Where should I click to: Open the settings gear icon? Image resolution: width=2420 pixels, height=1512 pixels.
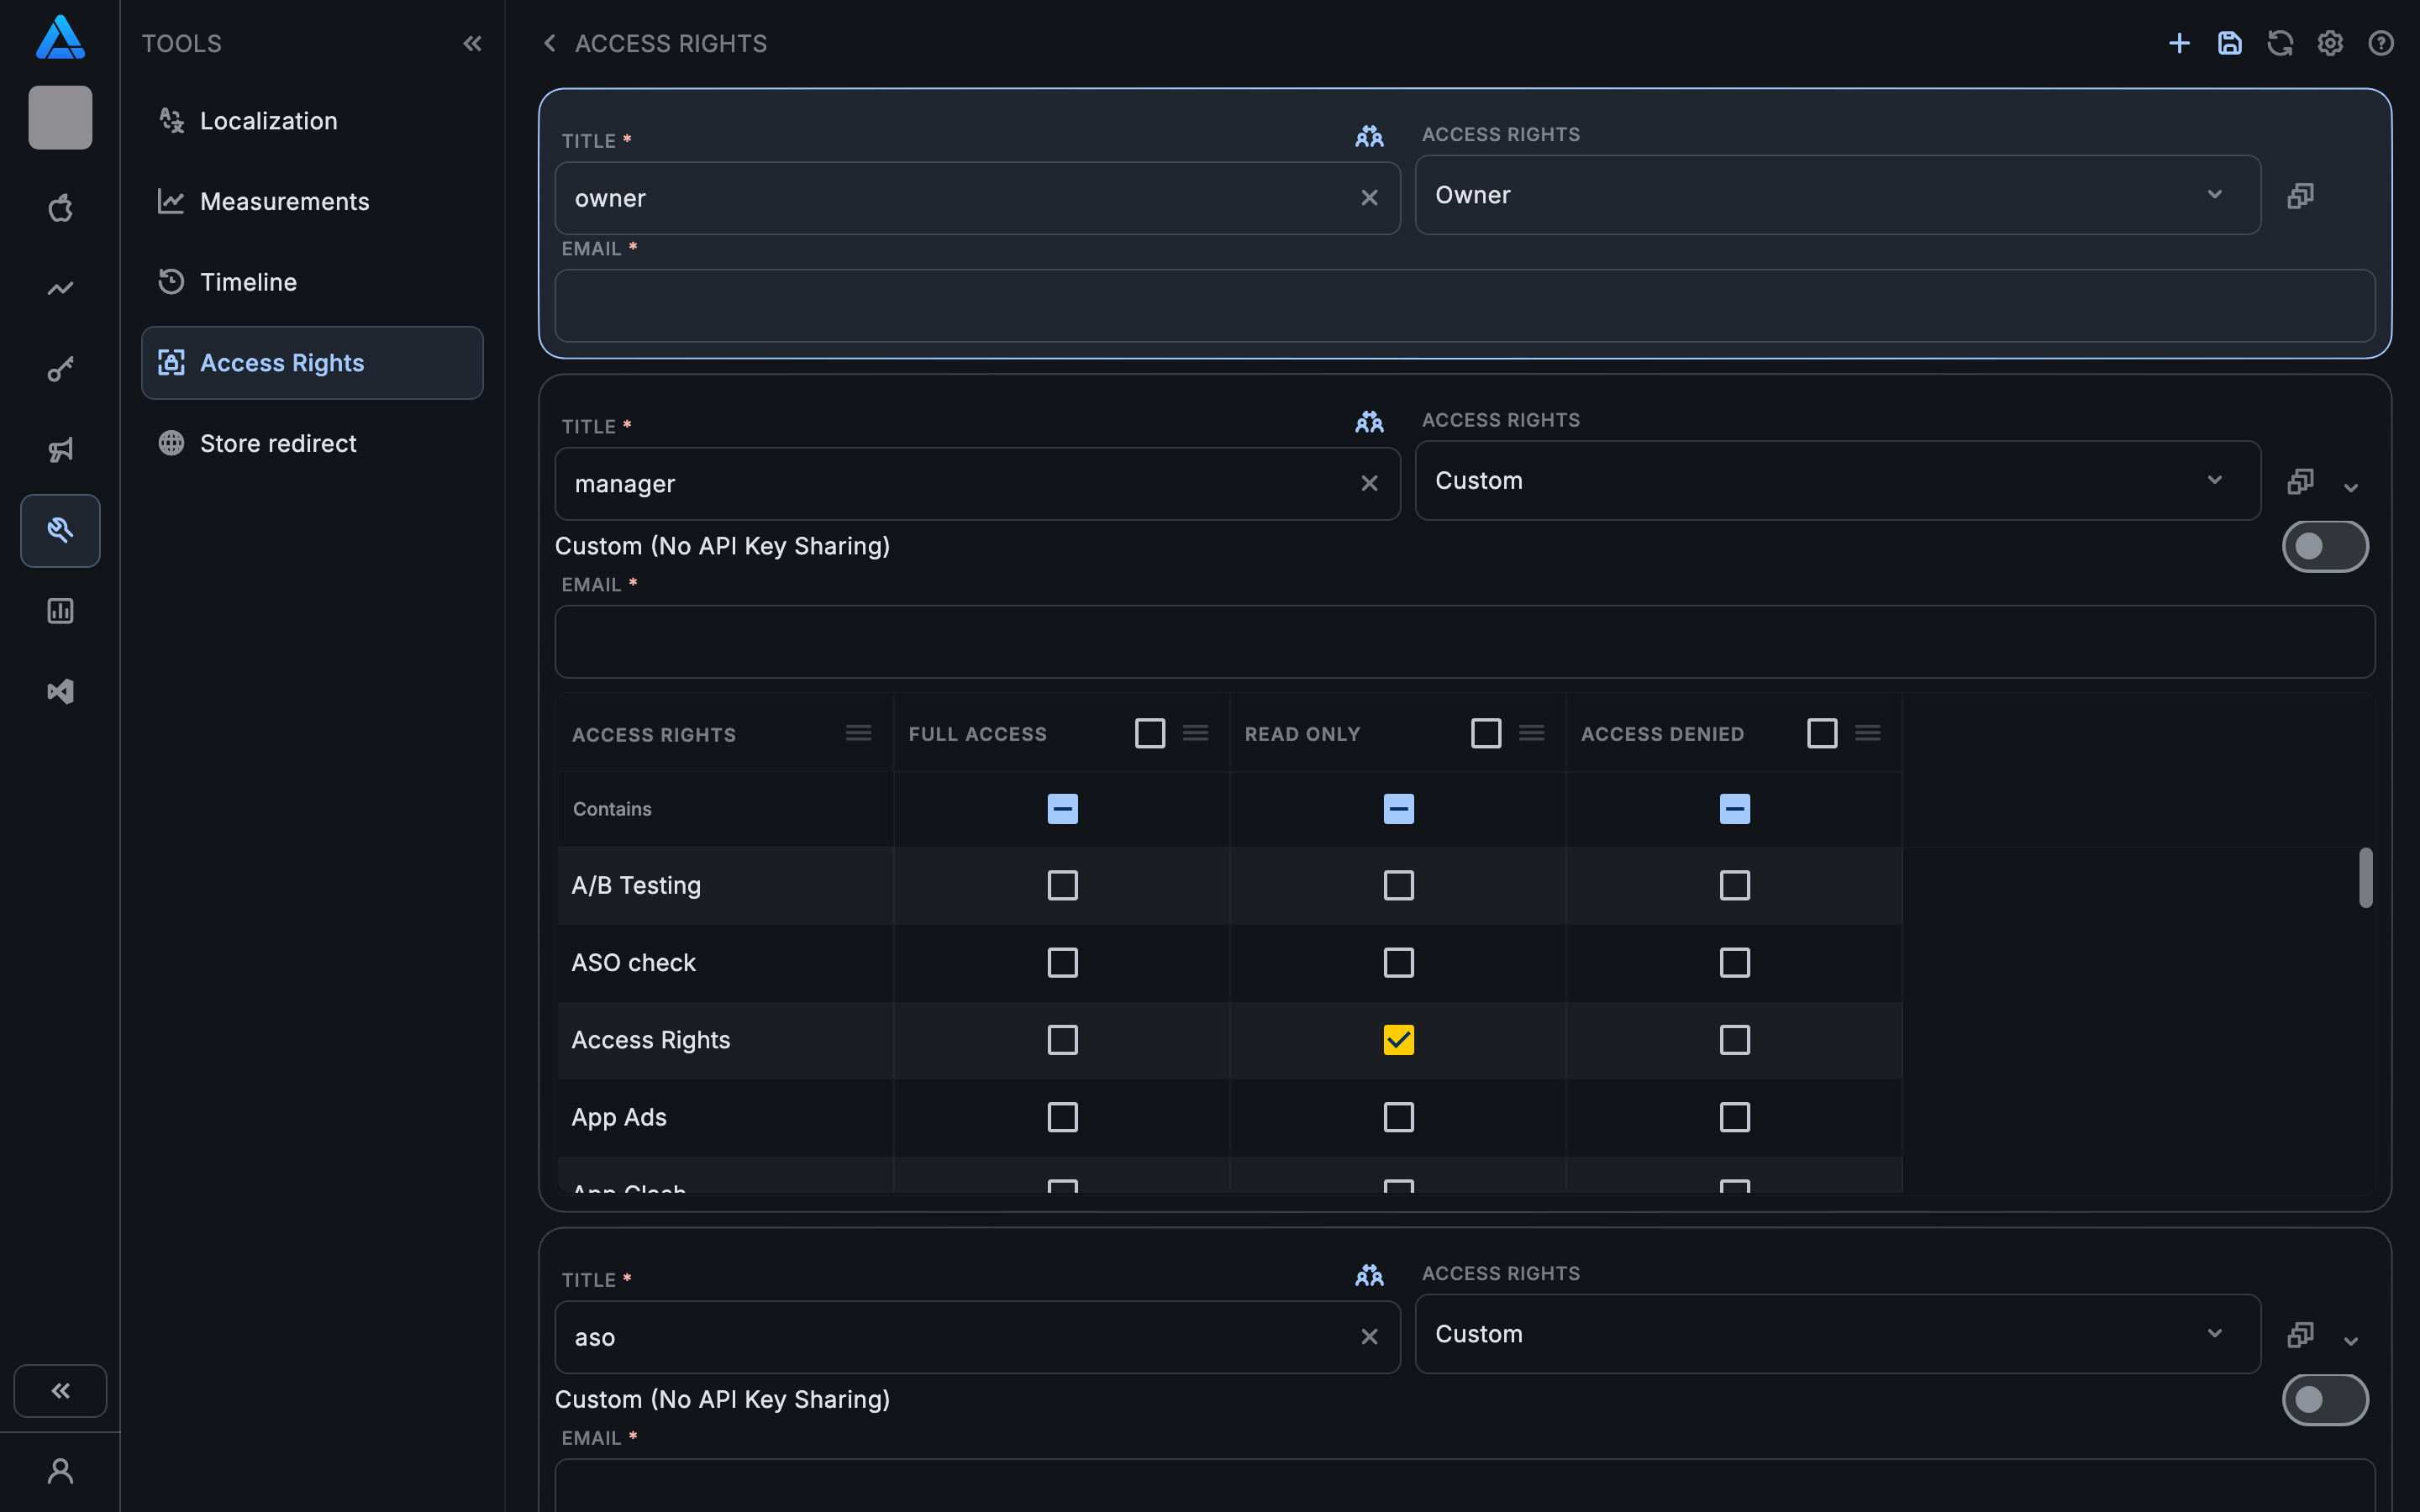click(x=2330, y=43)
